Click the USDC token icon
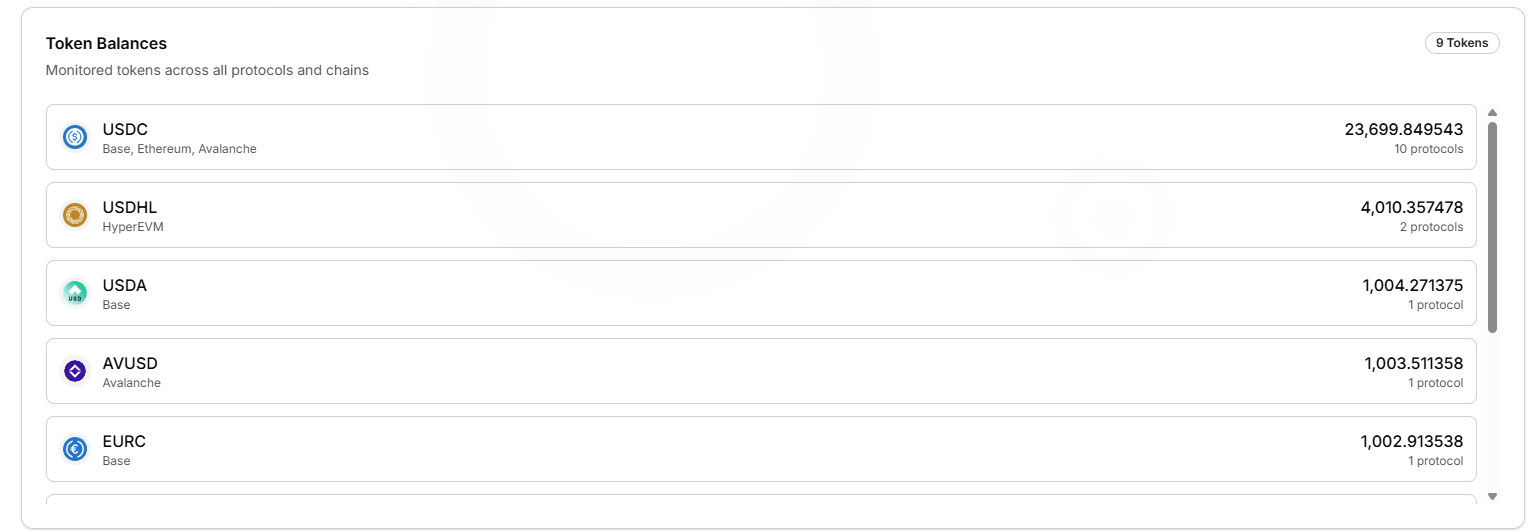The width and height of the screenshot is (1536, 531). pos(75,137)
